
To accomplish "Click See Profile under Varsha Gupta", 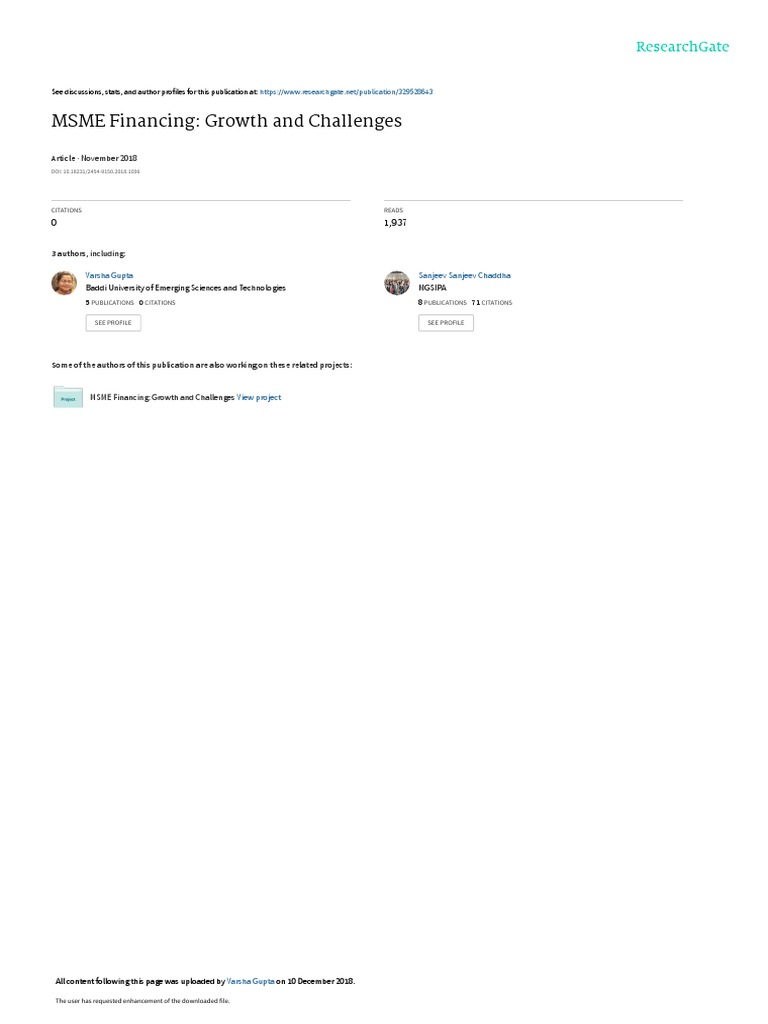I will tap(113, 323).
